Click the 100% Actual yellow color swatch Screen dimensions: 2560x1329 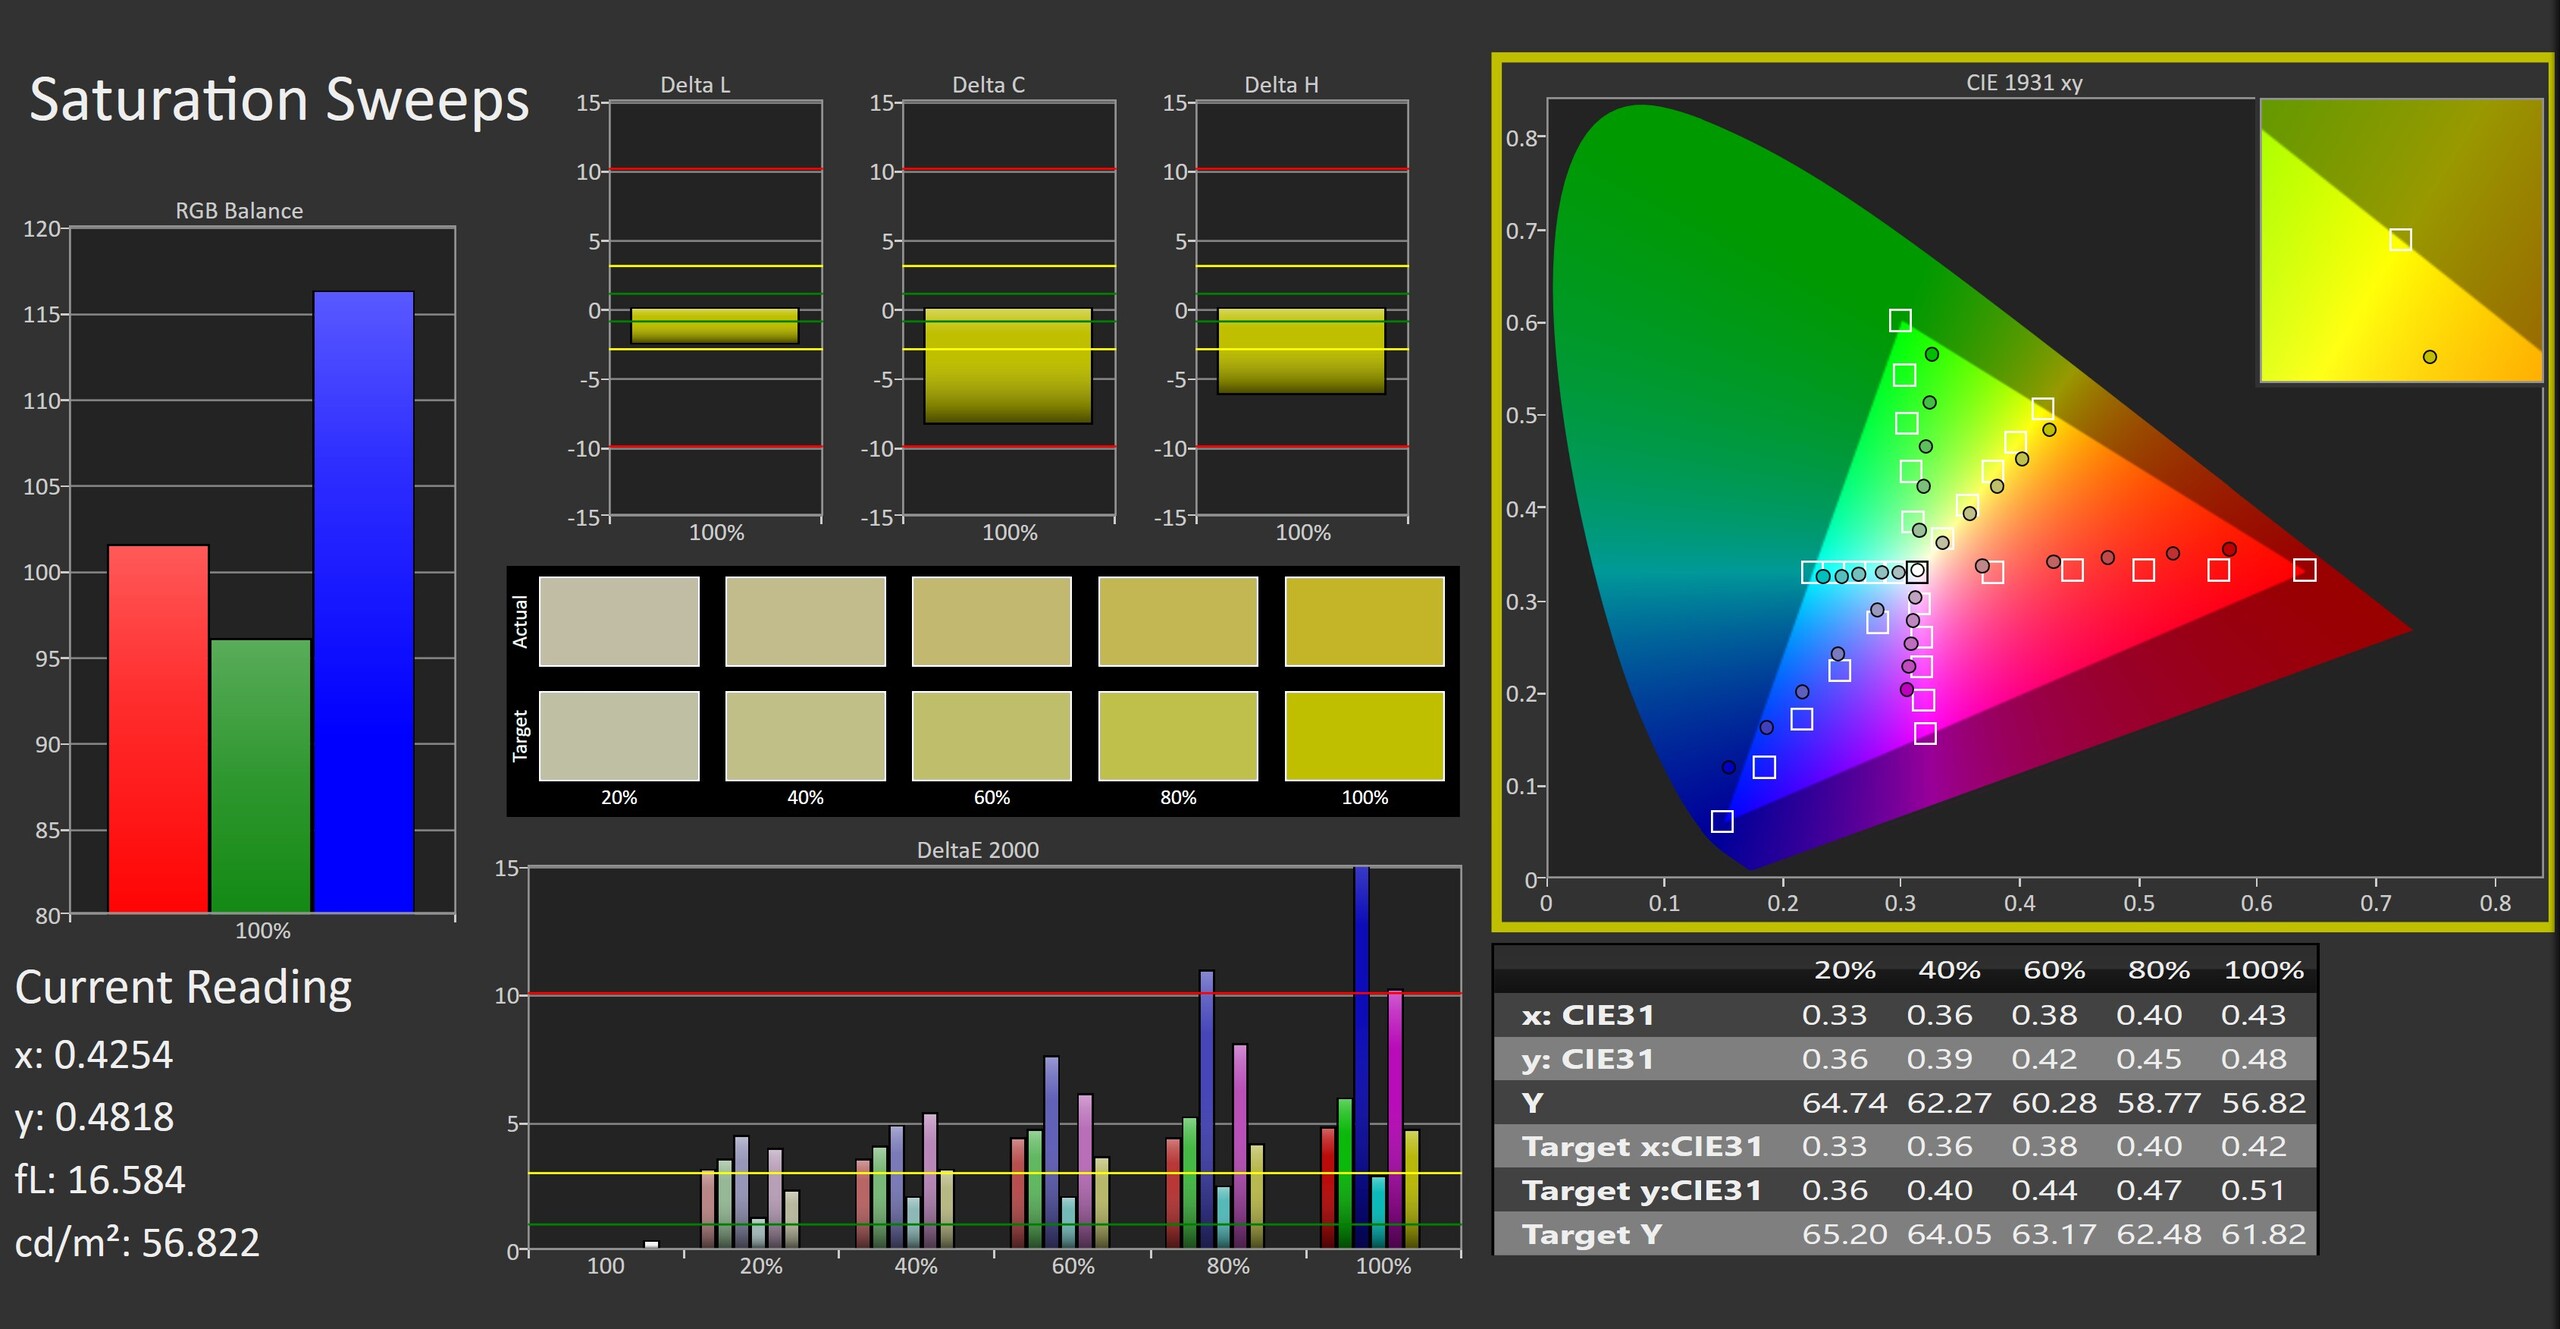point(1364,621)
